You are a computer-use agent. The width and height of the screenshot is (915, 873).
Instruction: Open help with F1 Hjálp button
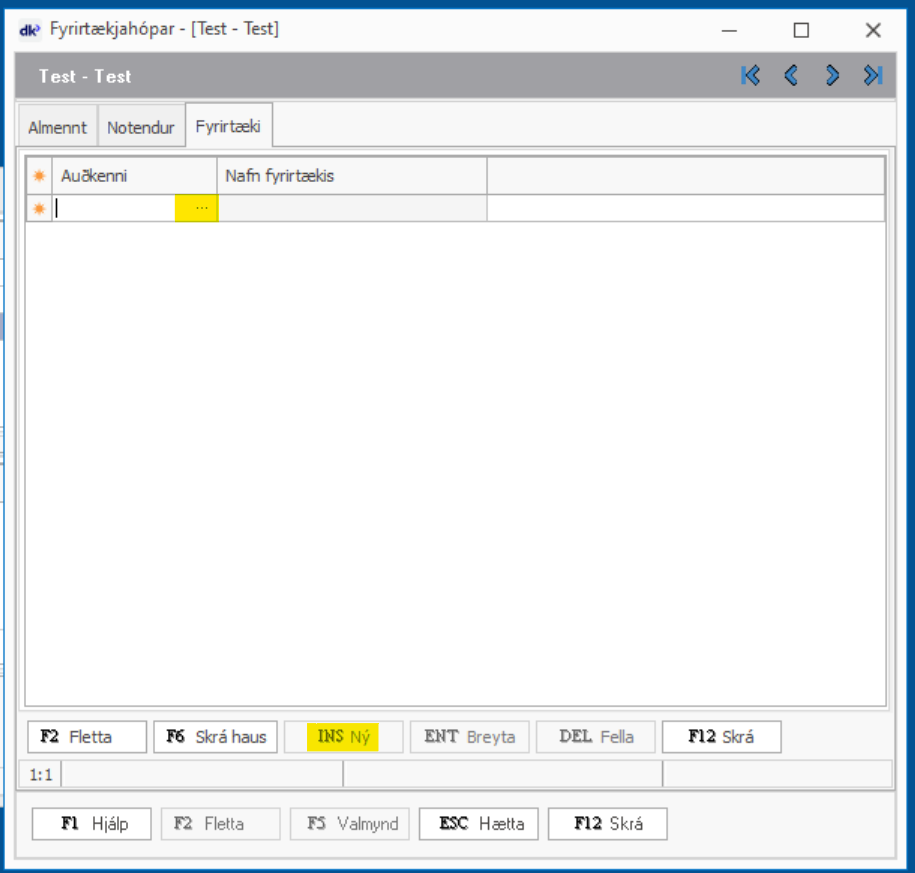click(x=92, y=824)
